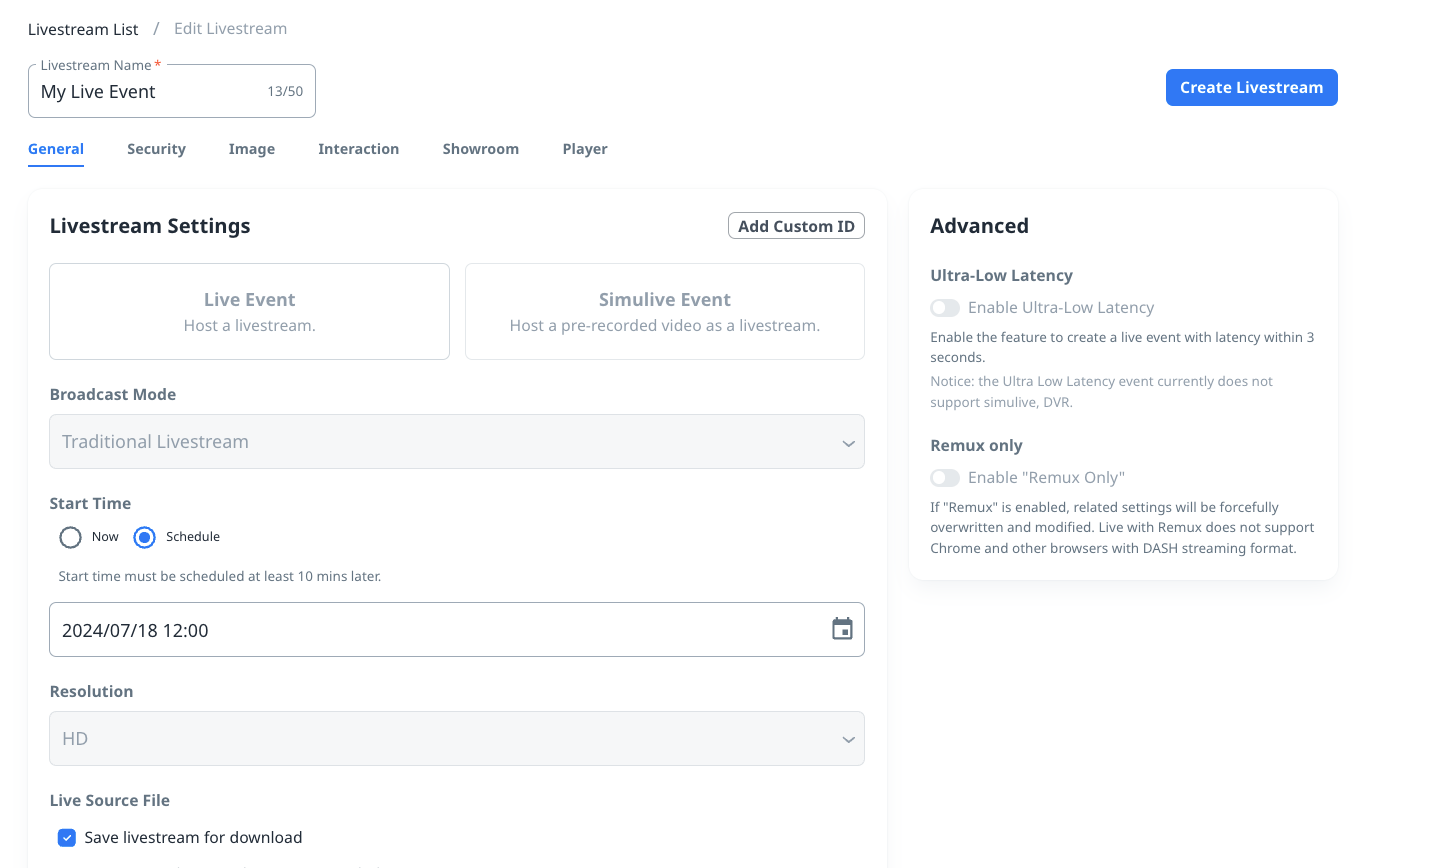Open the Image tab
The image size is (1454, 868).
(x=252, y=149)
